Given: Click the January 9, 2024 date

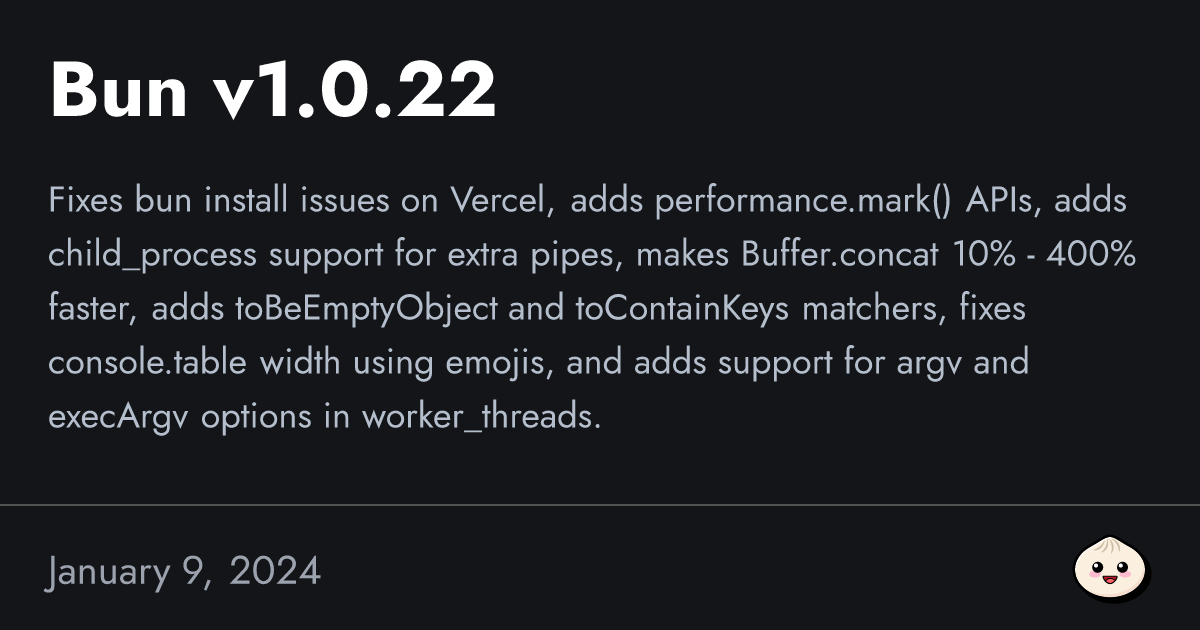Looking at the screenshot, I should coord(184,571).
